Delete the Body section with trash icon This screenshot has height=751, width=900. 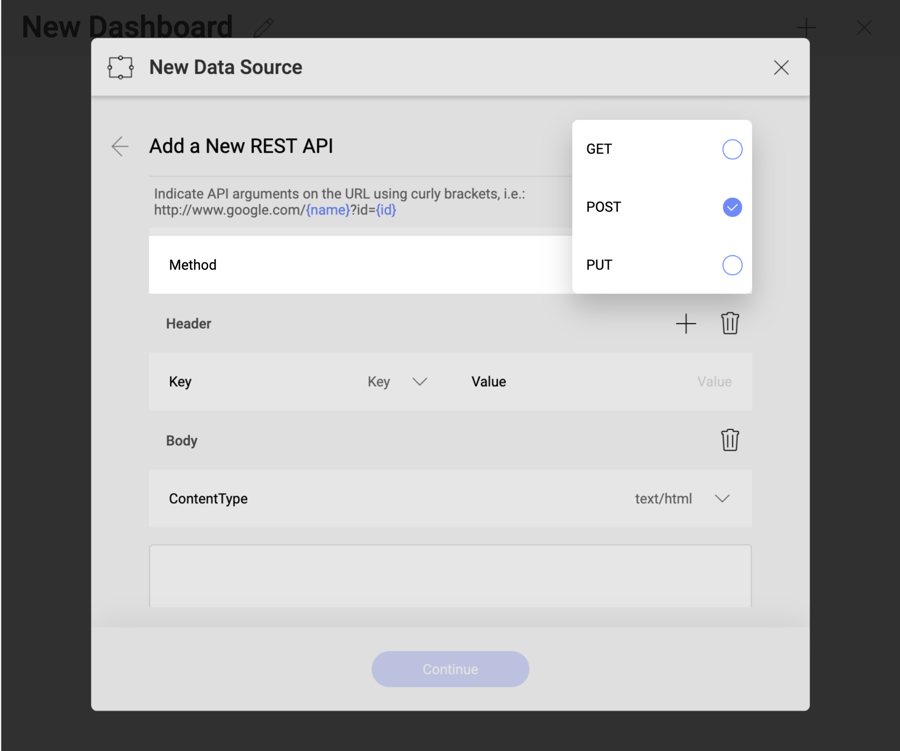730,441
